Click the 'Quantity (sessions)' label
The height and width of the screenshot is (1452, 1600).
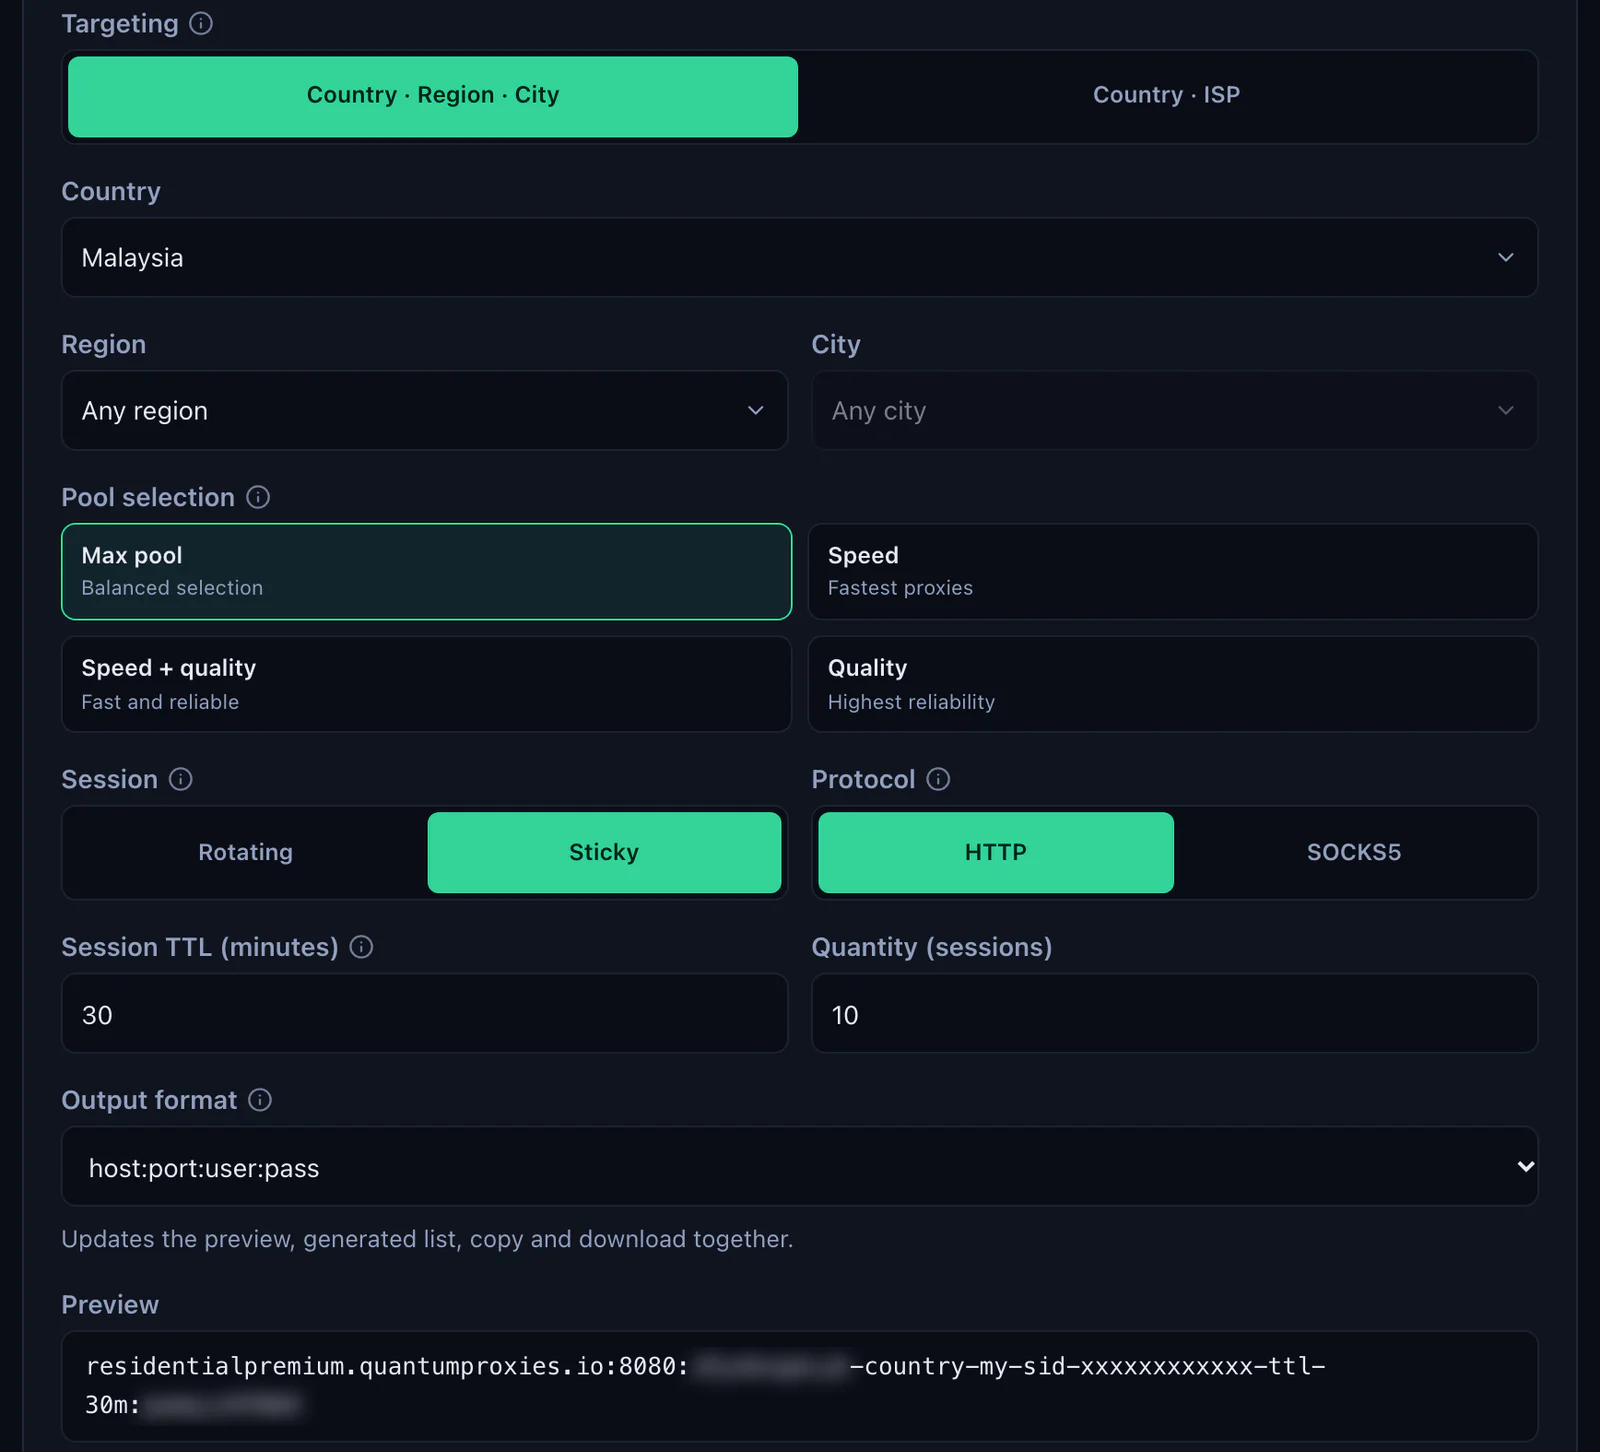(932, 947)
